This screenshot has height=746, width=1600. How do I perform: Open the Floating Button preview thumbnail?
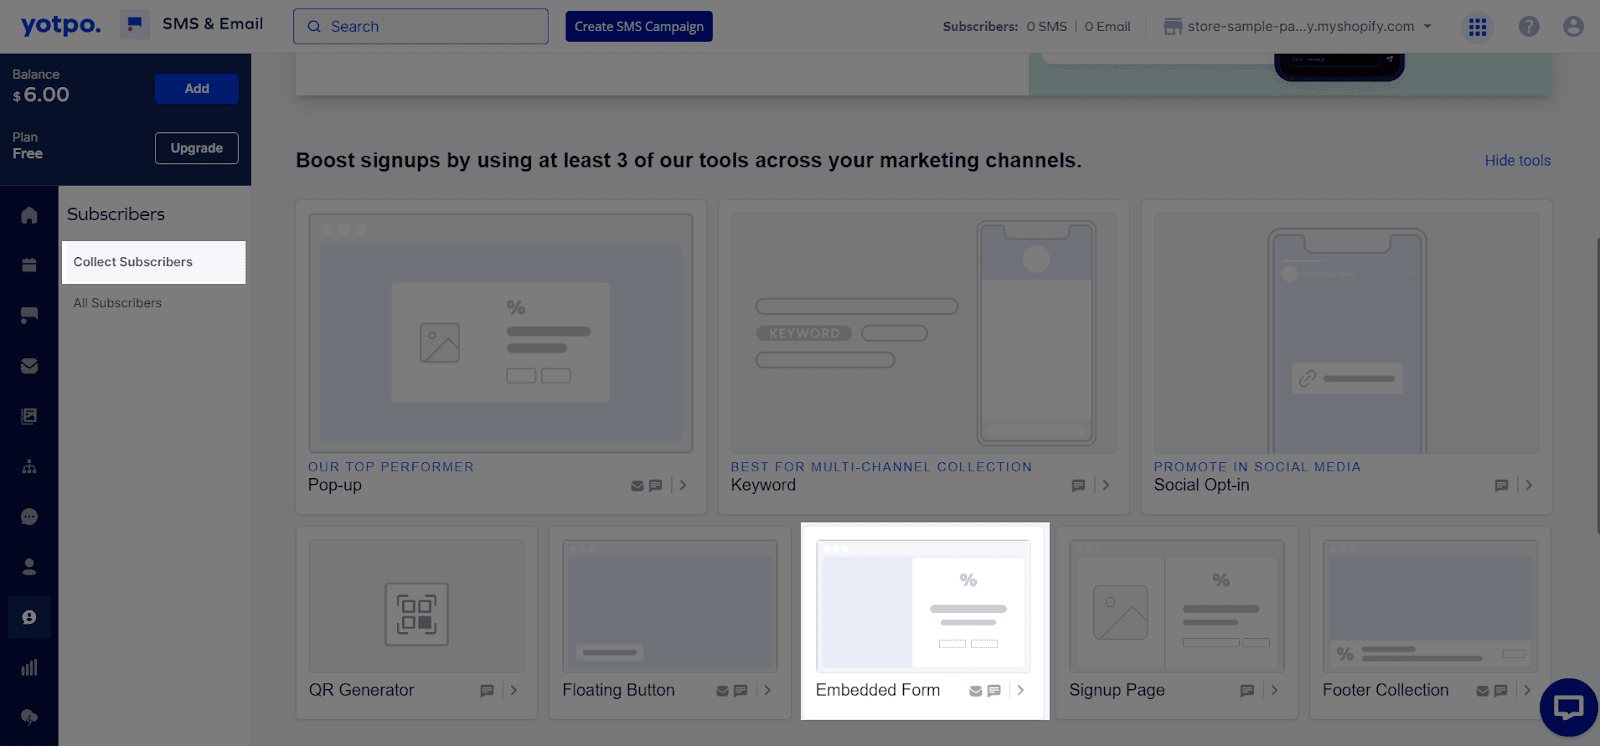(x=670, y=606)
